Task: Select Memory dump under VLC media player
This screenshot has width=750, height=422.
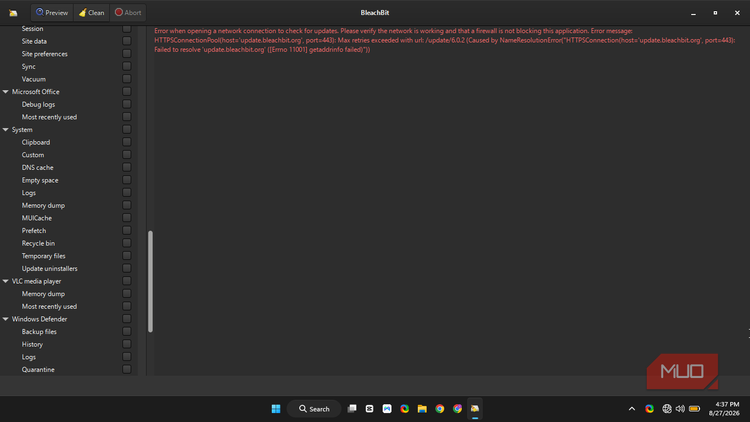Action: click(43, 294)
